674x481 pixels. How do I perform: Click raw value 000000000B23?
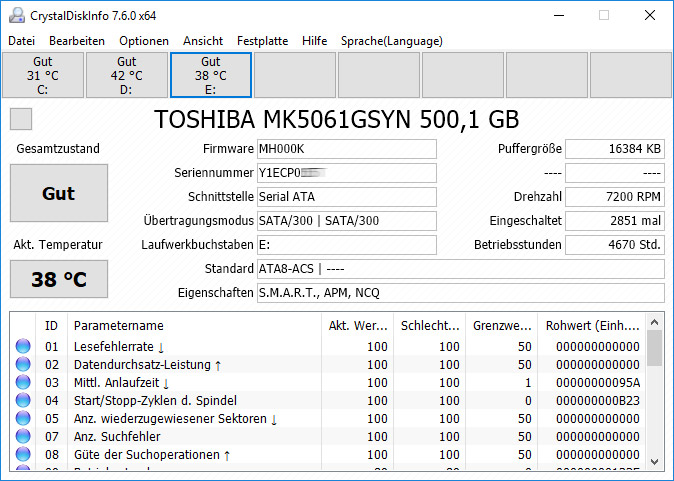coord(597,401)
